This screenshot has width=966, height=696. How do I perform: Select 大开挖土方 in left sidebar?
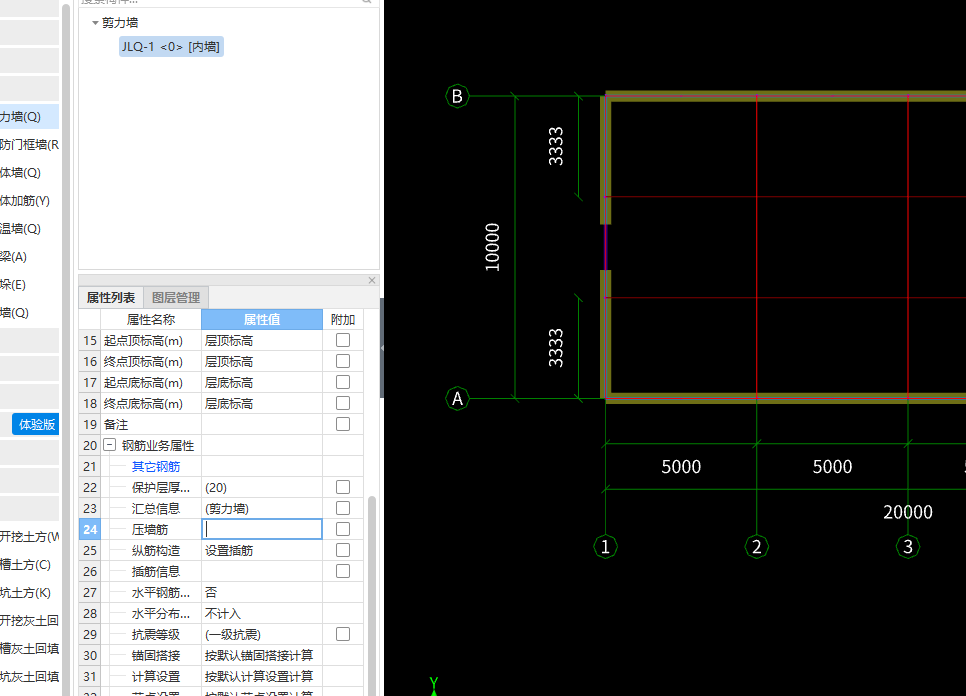29,536
